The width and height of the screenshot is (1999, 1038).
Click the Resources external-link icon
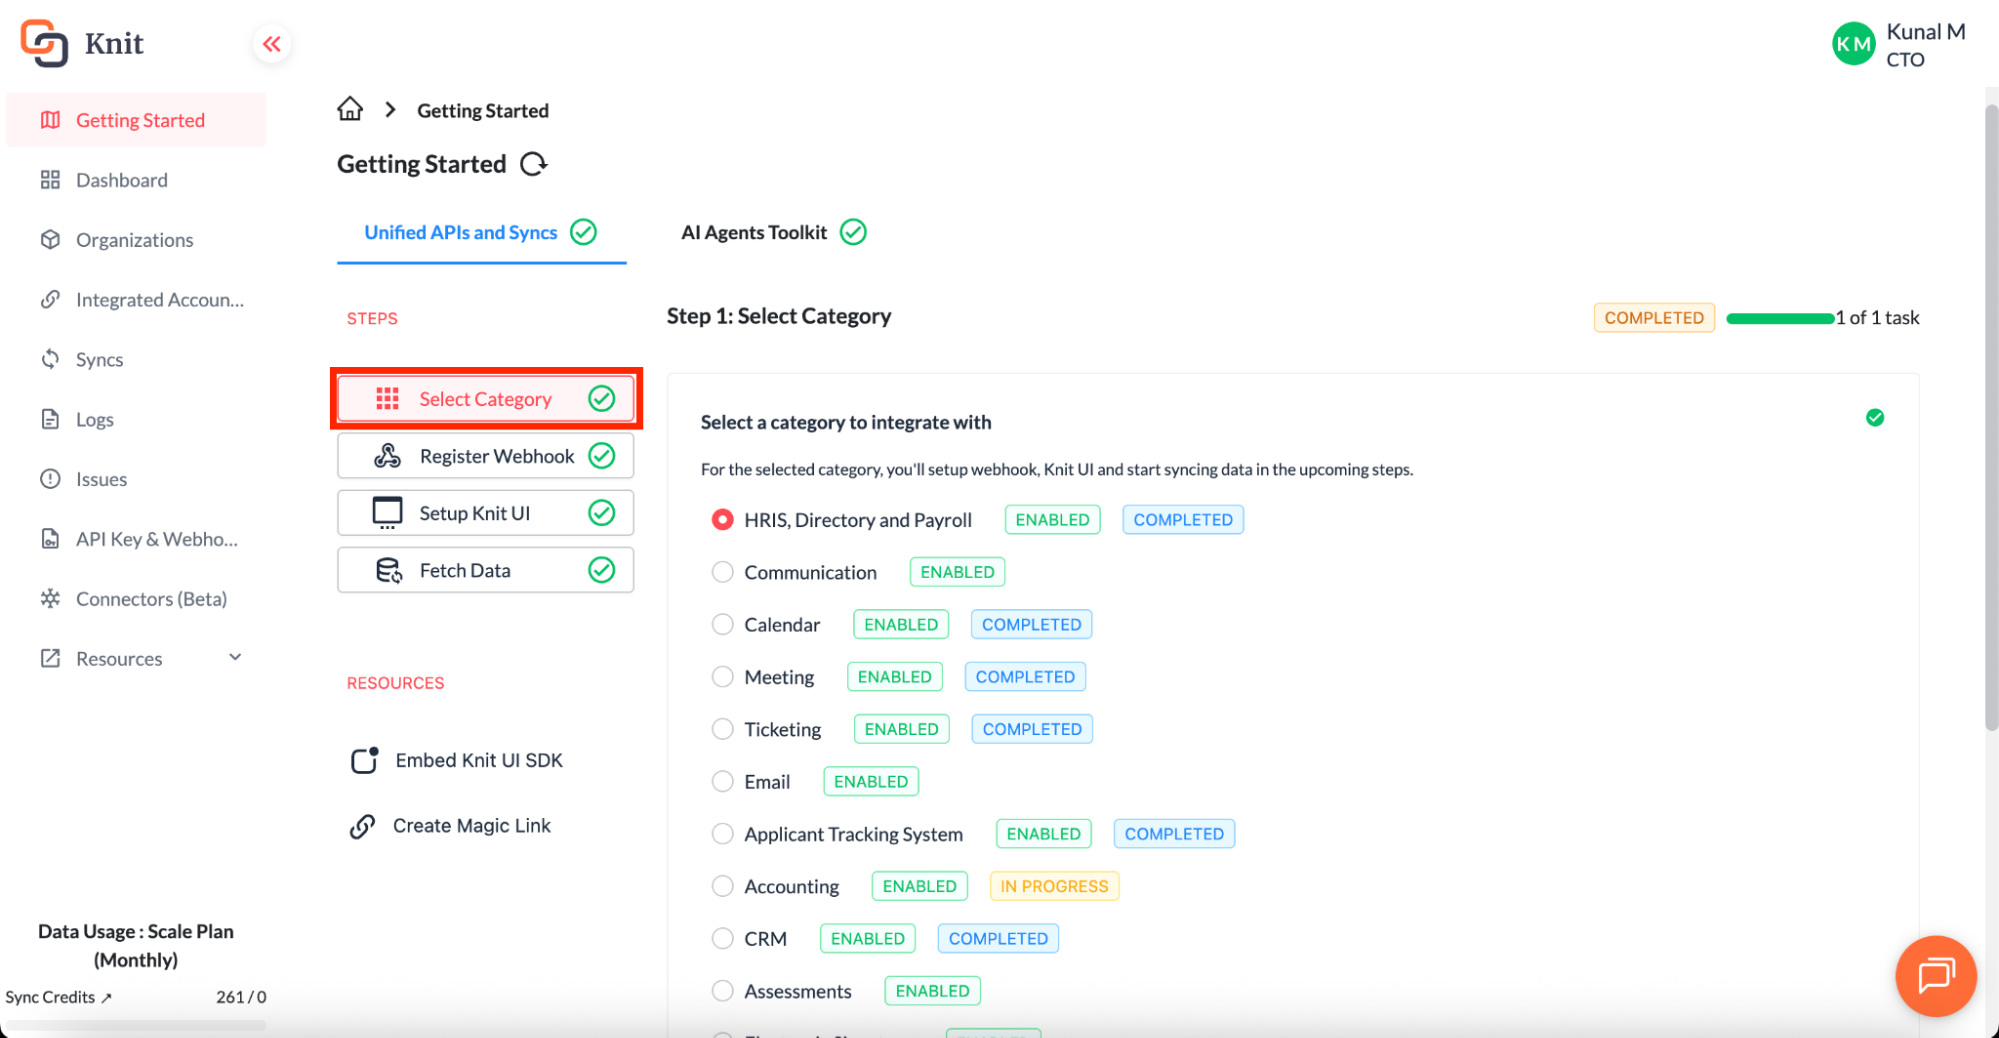(x=50, y=658)
